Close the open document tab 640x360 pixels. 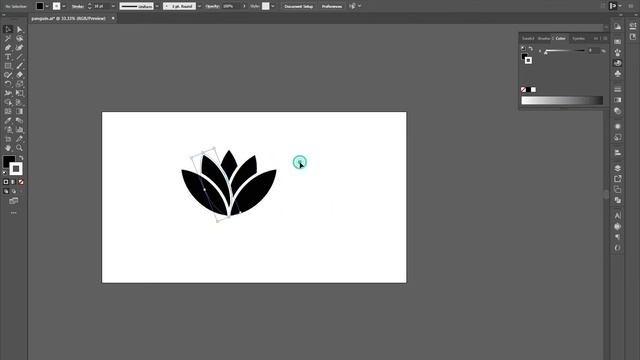coord(113,18)
